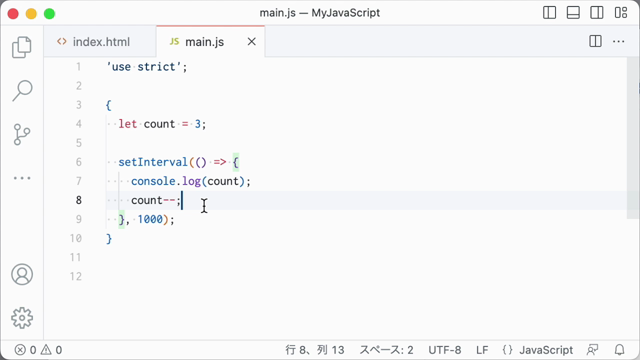Image resolution: width=640 pixels, height=360 pixels.
Task: Switch to the index.html tab
Action: (x=100, y=42)
